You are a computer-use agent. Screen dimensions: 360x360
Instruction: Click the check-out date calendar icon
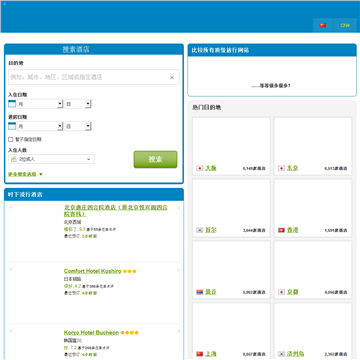[x=12, y=126]
